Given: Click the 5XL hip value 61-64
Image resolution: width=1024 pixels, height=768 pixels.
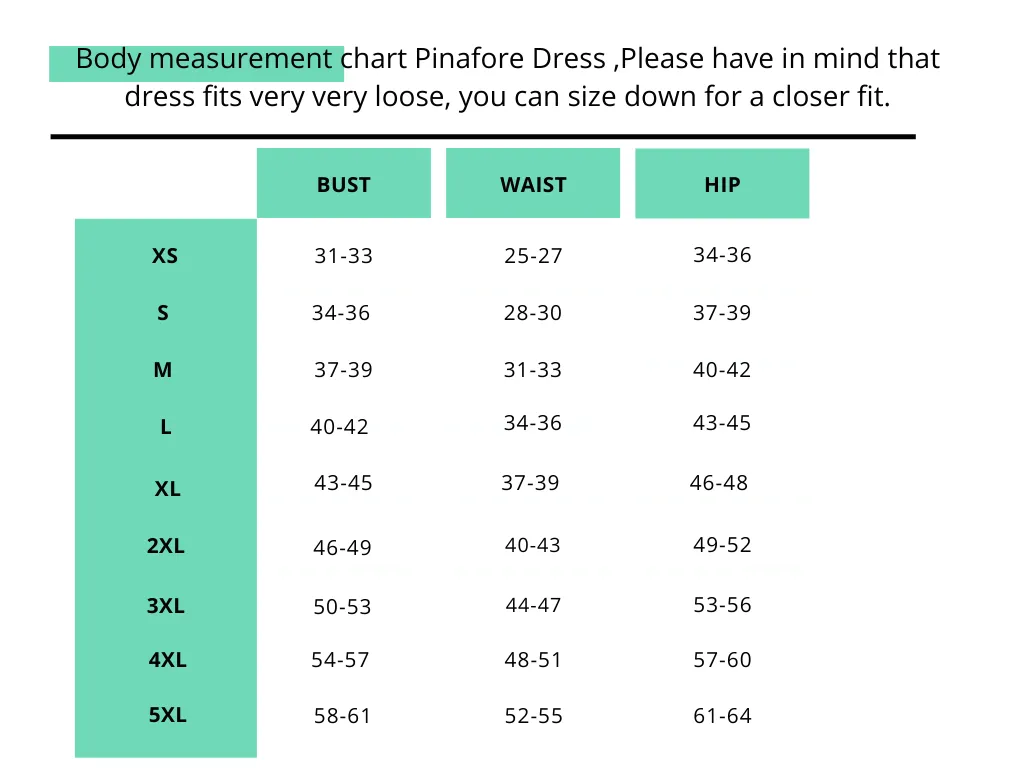Looking at the screenshot, I should pos(722,716).
